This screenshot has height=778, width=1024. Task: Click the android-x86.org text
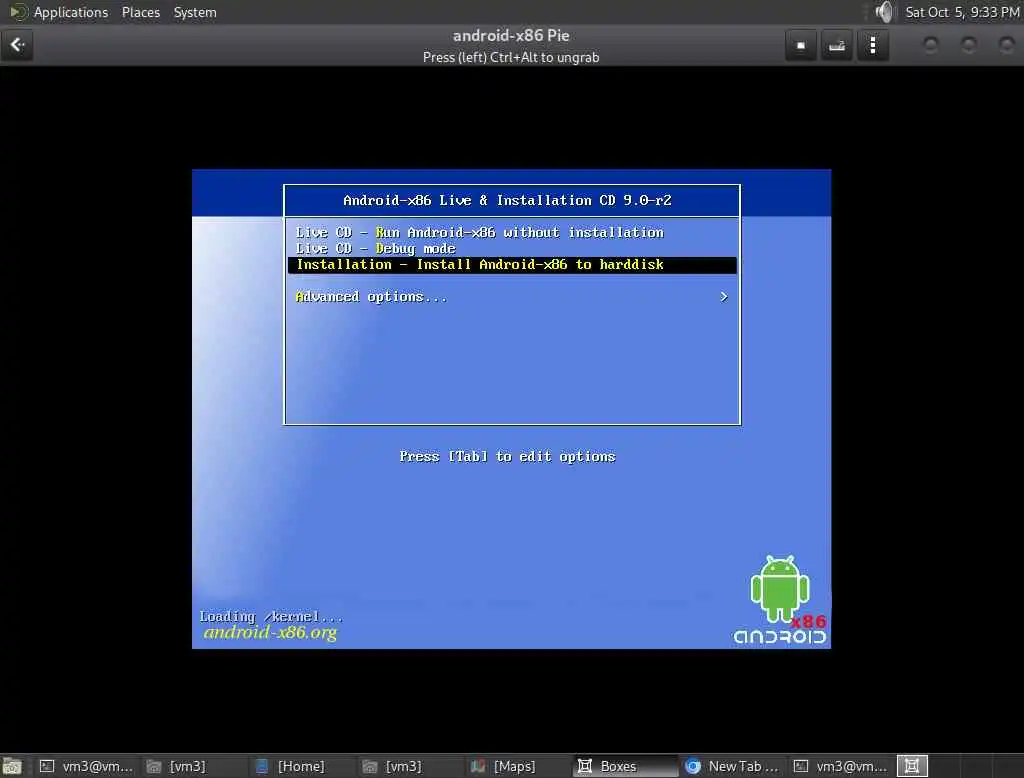(270, 632)
